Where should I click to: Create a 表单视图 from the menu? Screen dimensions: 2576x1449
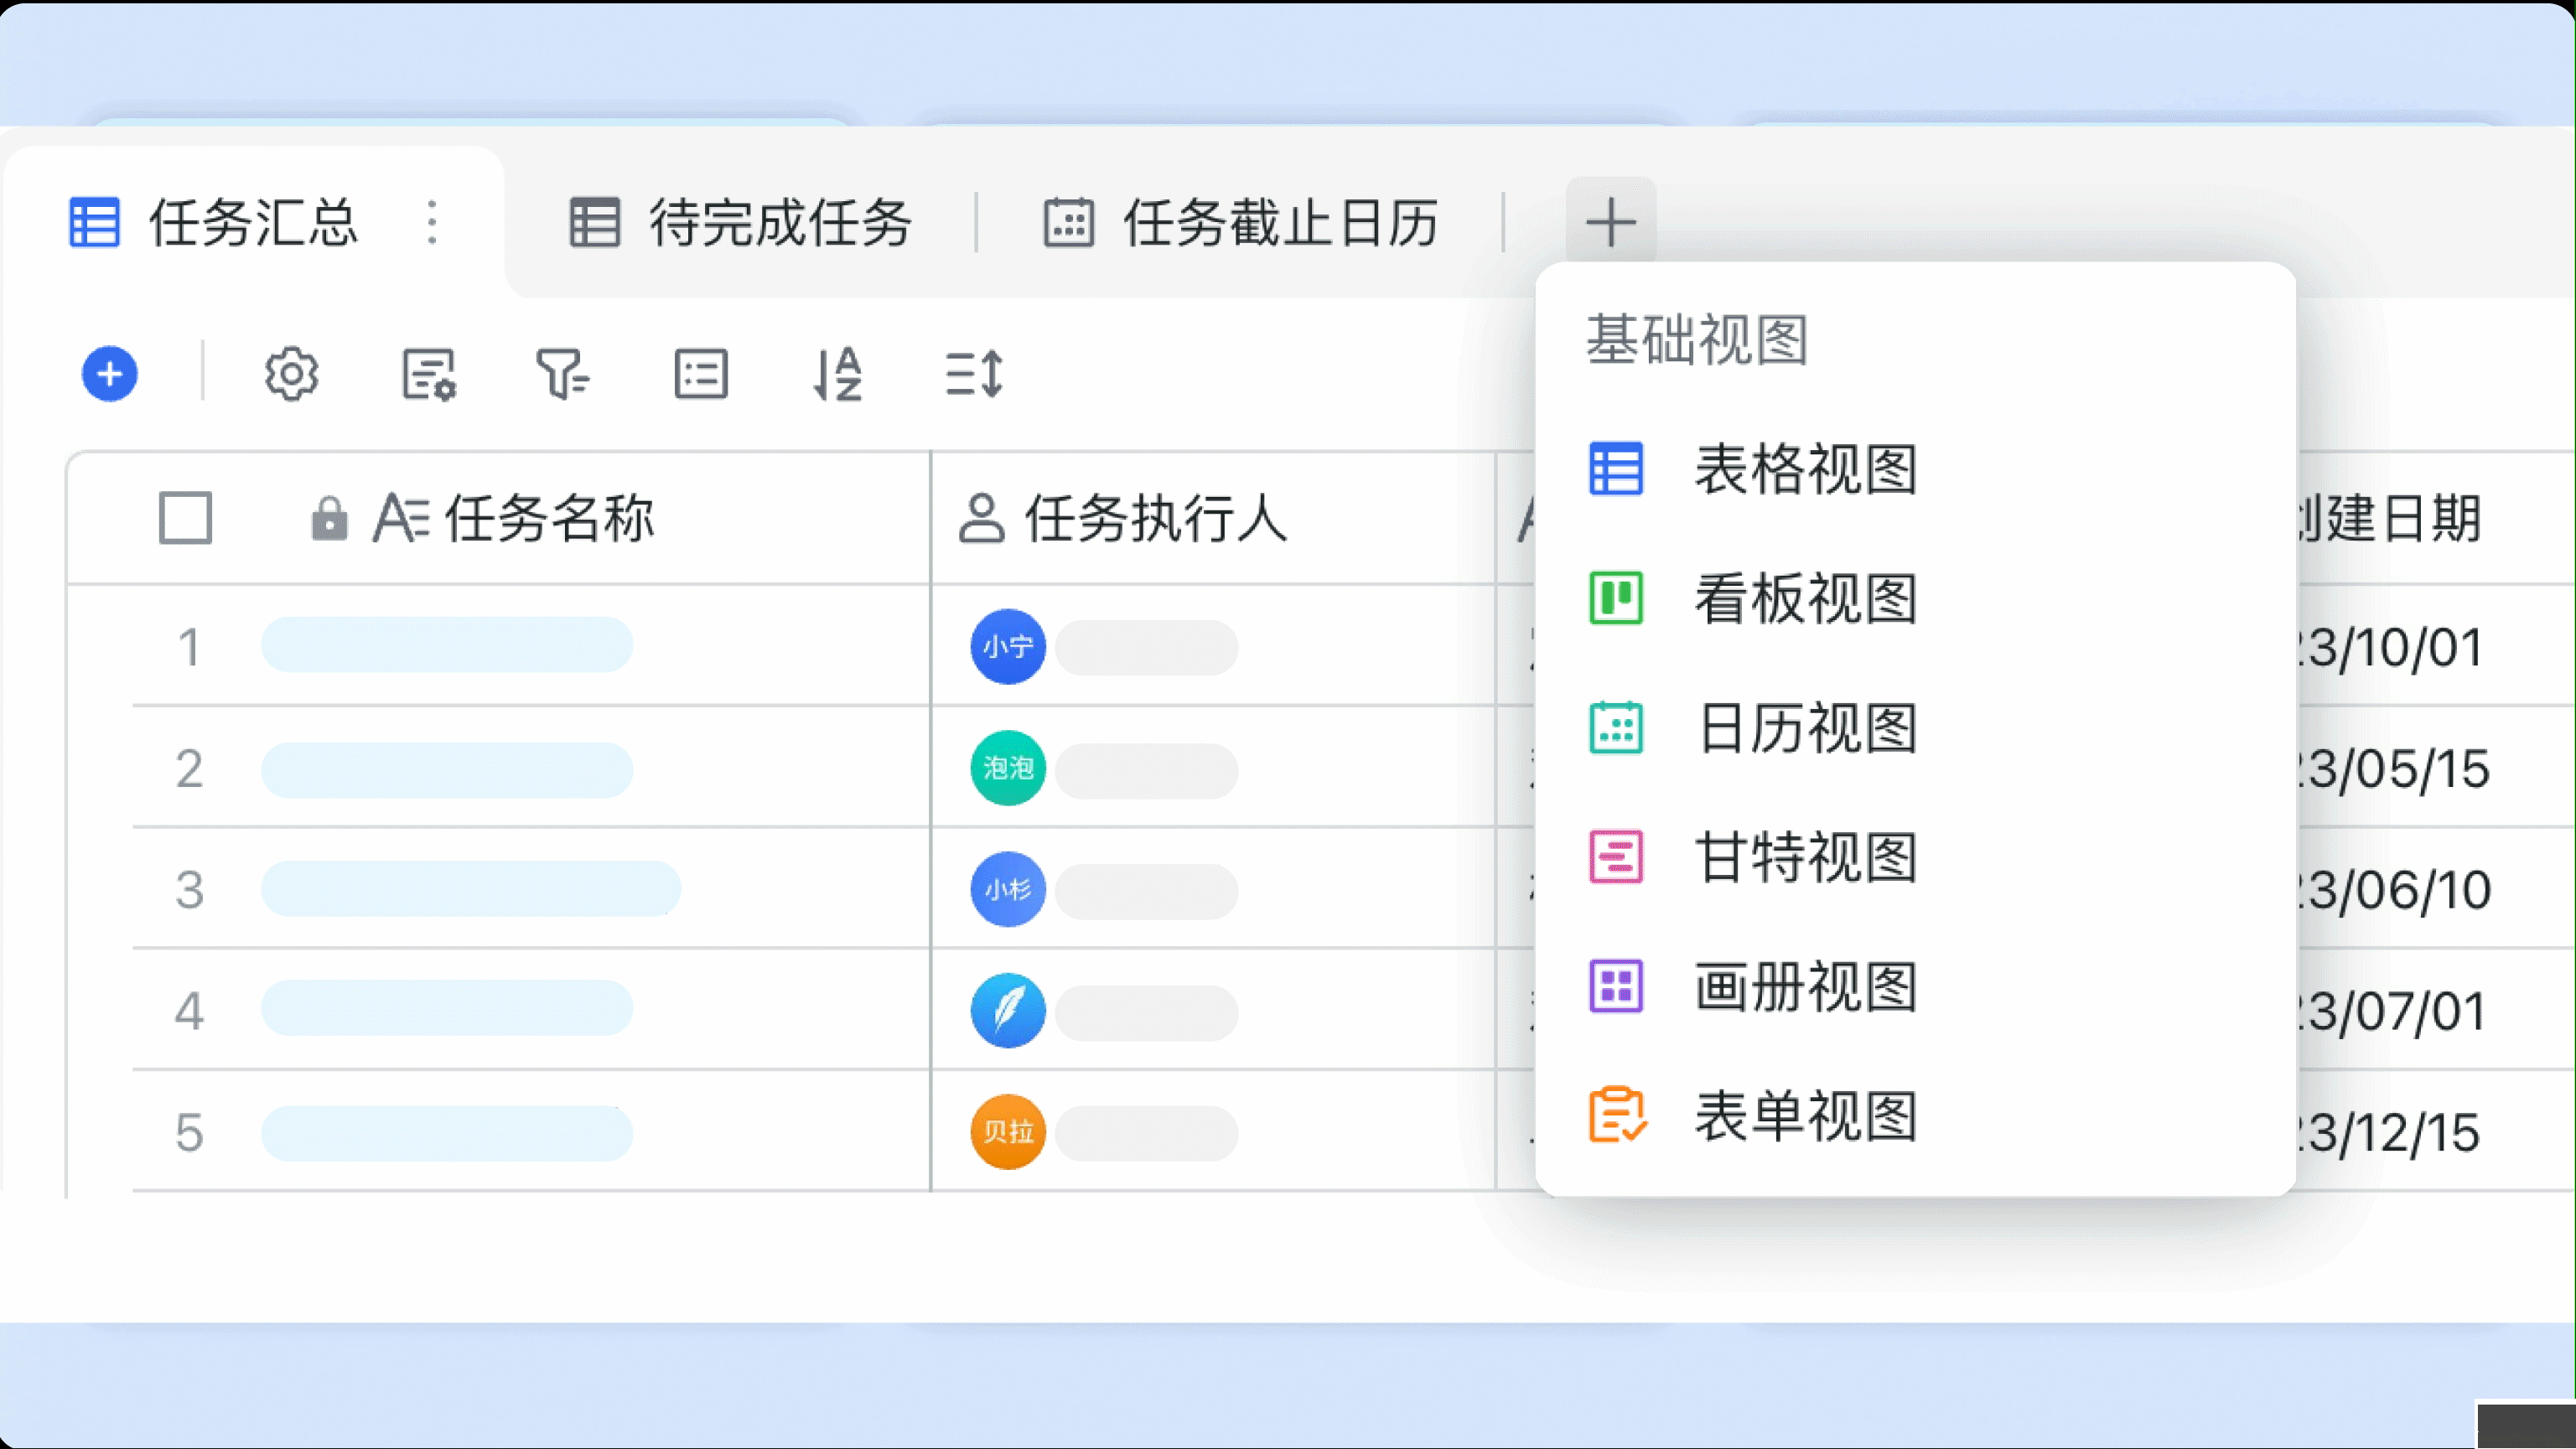(x=1806, y=1116)
